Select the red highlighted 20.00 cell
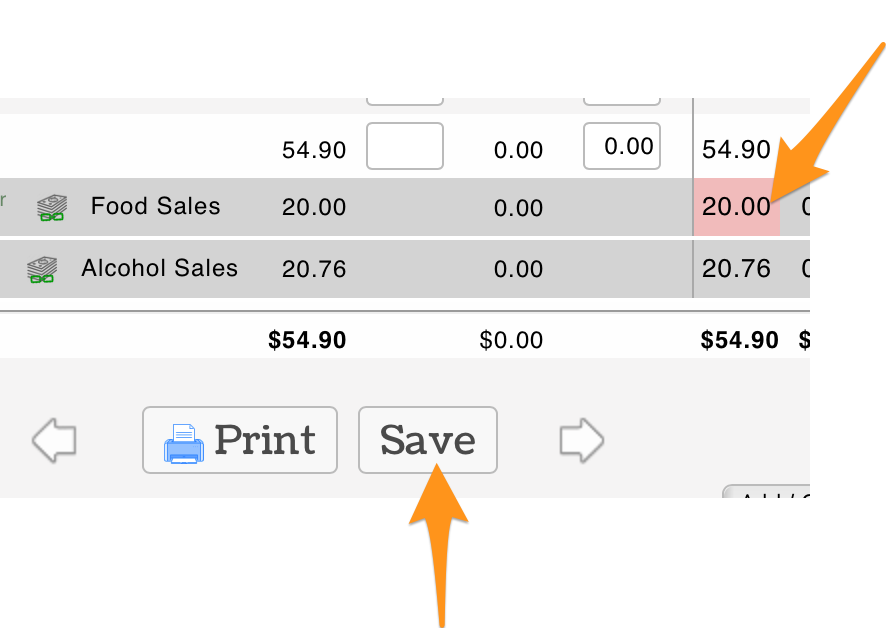The width and height of the screenshot is (886, 628). (736, 208)
